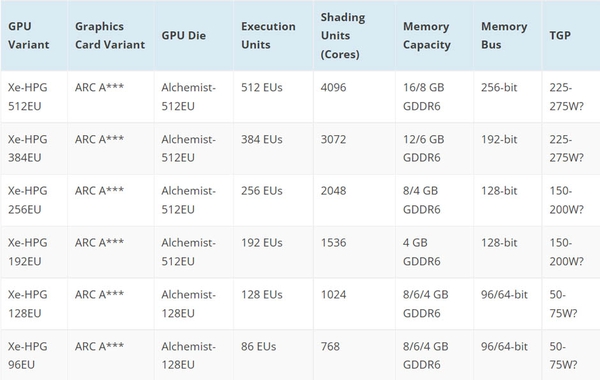Select the Xe-HPG 128EU cell
600x380 pixels.
(x=28, y=304)
